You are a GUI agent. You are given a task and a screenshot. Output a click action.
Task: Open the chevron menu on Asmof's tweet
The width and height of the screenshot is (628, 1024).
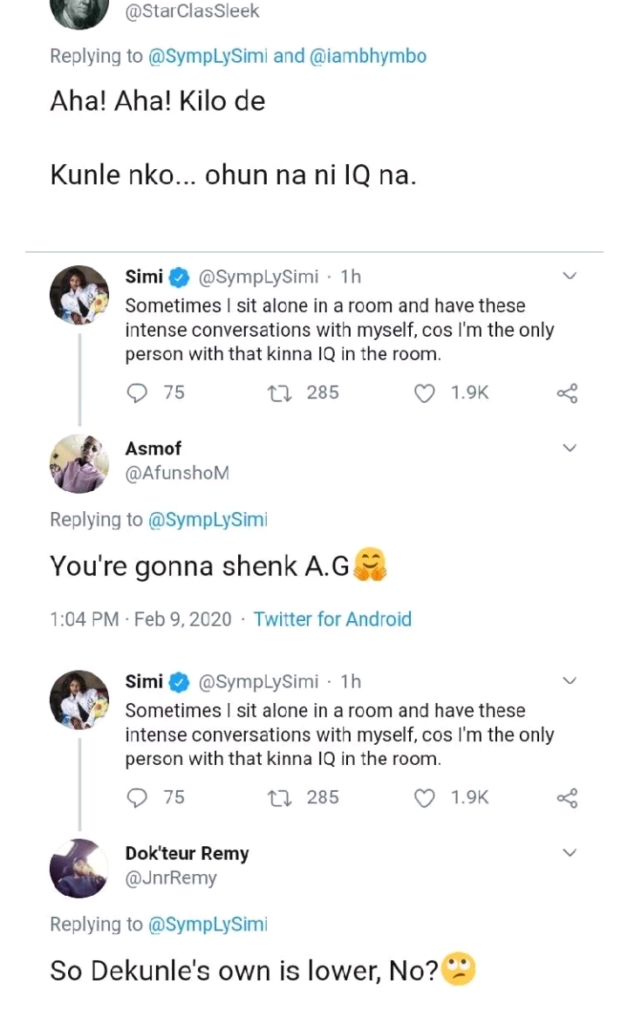tap(570, 449)
